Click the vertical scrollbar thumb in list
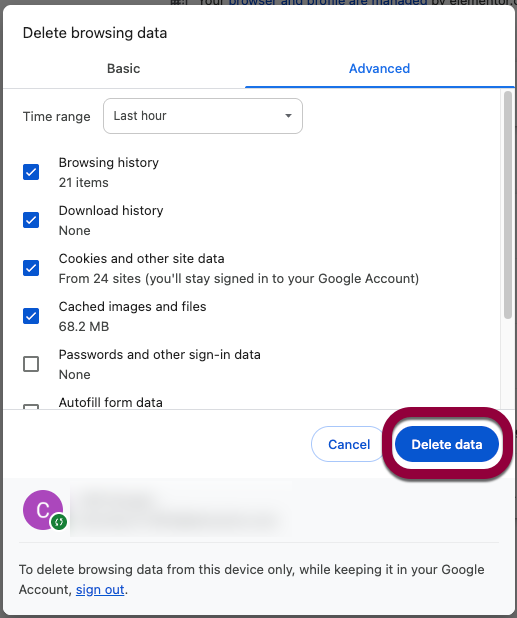The width and height of the screenshot is (517, 618). click(508, 205)
